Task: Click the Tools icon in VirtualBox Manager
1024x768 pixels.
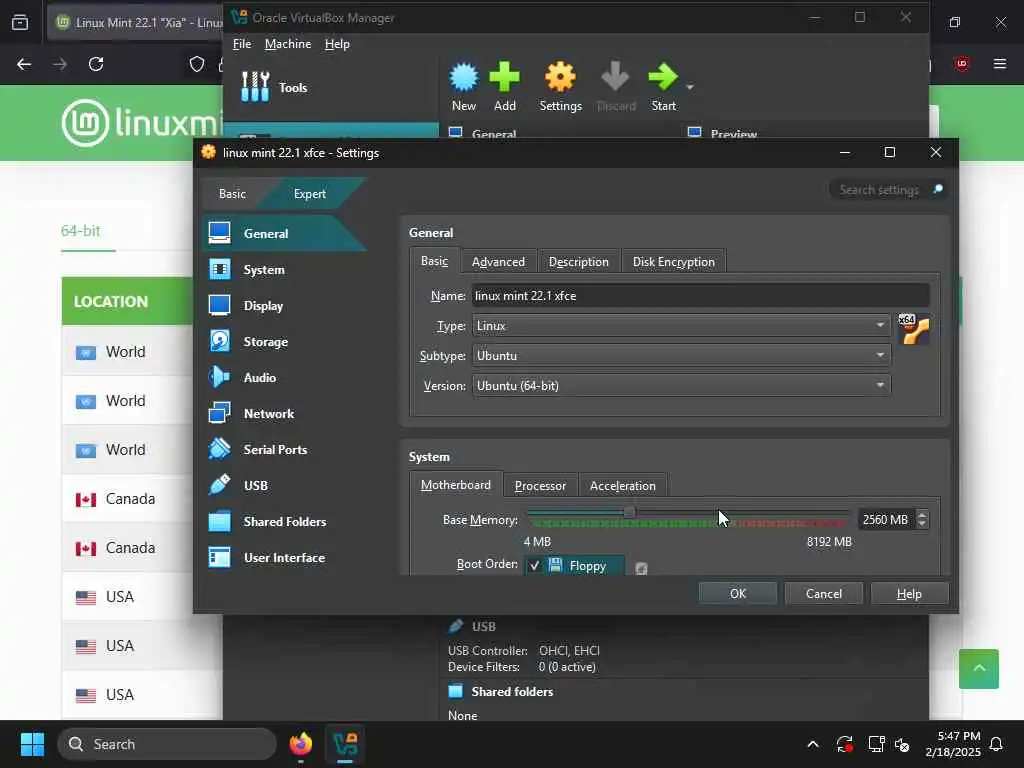Action: tap(255, 87)
